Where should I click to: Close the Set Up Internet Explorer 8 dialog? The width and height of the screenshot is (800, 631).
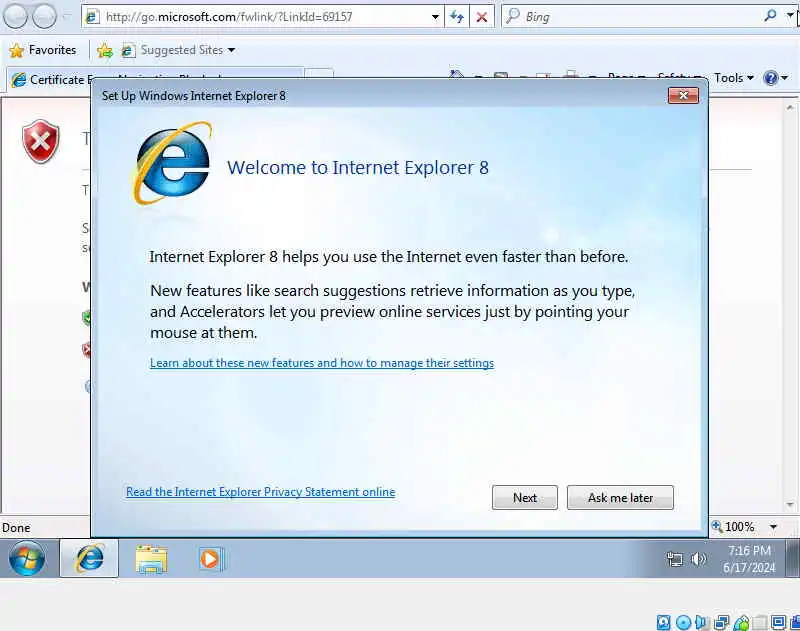(683, 95)
